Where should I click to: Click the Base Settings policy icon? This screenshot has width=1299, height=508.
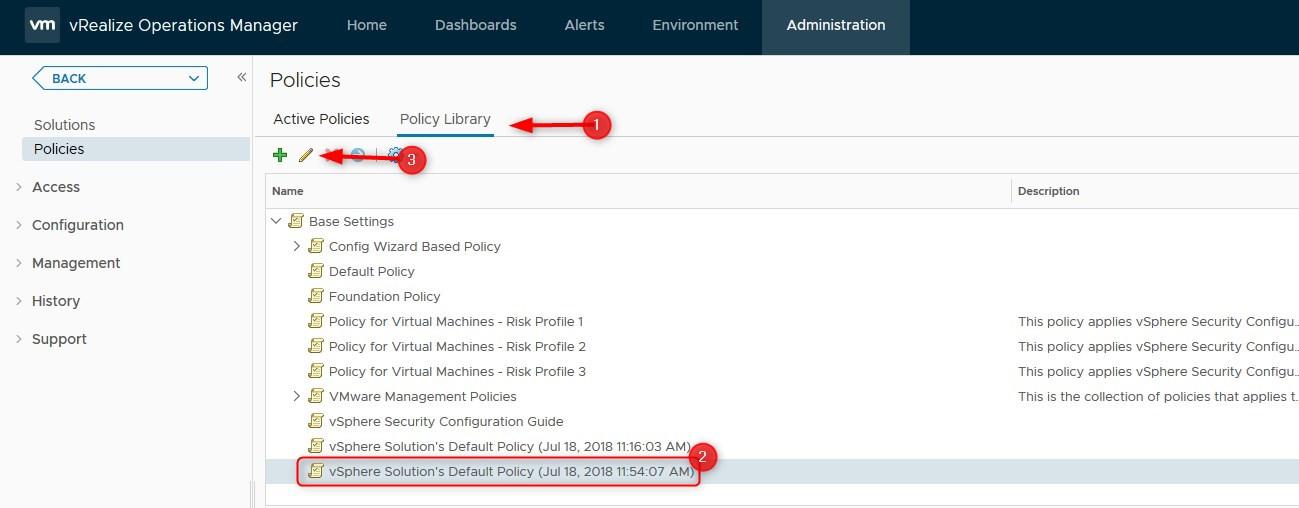click(x=296, y=221)
